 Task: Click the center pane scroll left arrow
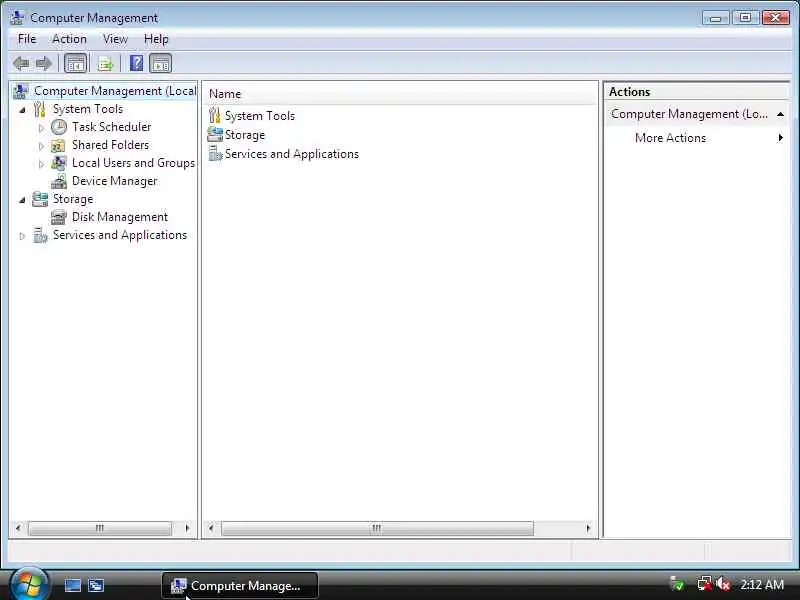coord(211,528)
